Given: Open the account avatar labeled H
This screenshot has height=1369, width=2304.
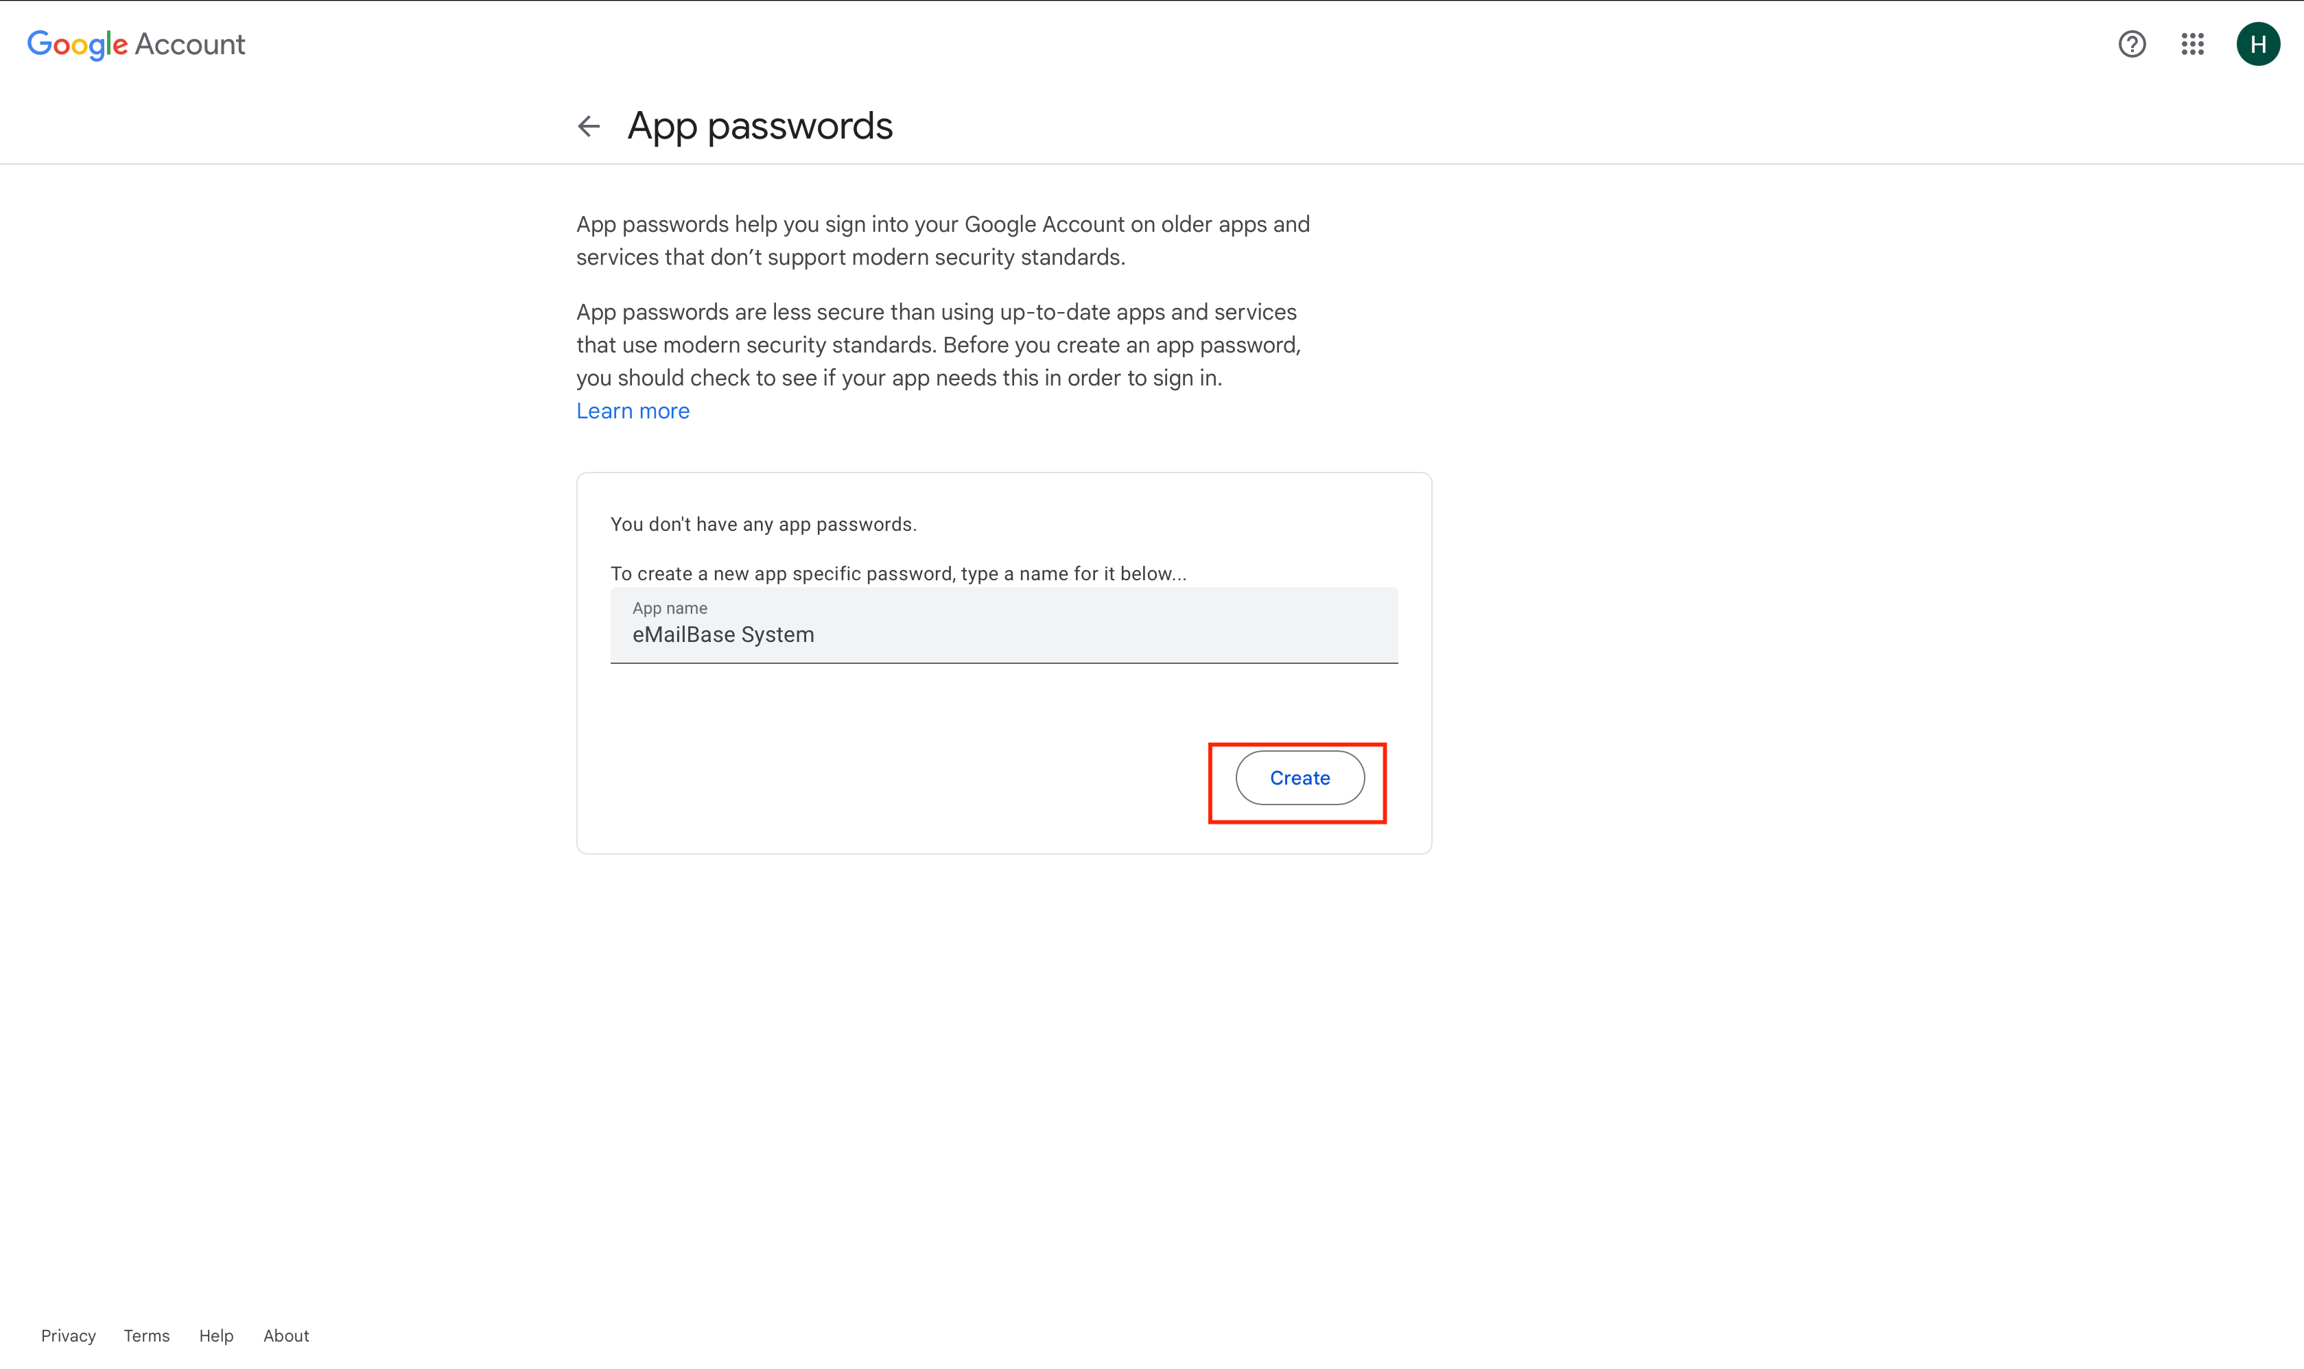Looking at the screenshot, I should click(x=2258, y=44).
